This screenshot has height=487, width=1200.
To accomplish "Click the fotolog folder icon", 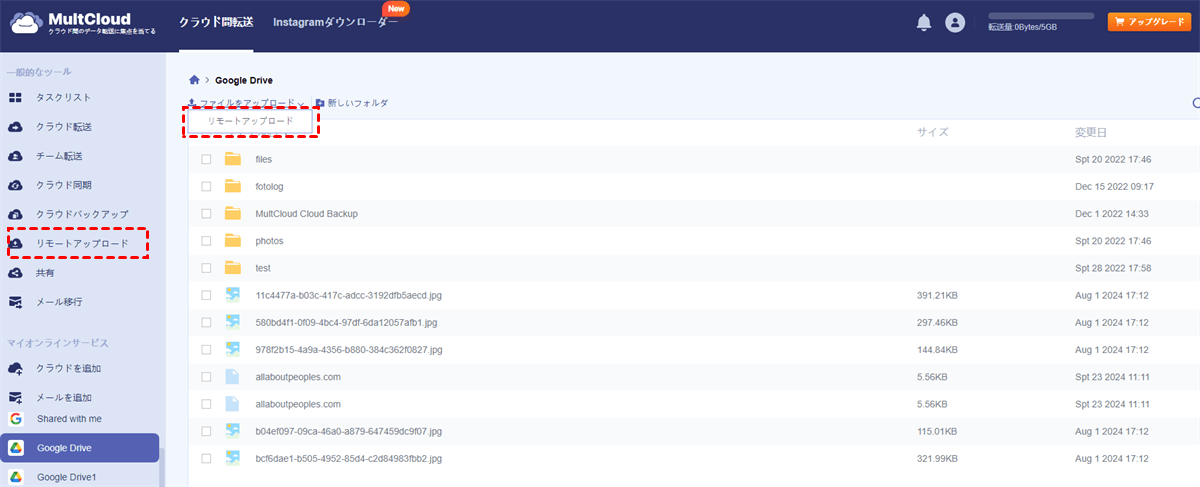I will (233, 186).
